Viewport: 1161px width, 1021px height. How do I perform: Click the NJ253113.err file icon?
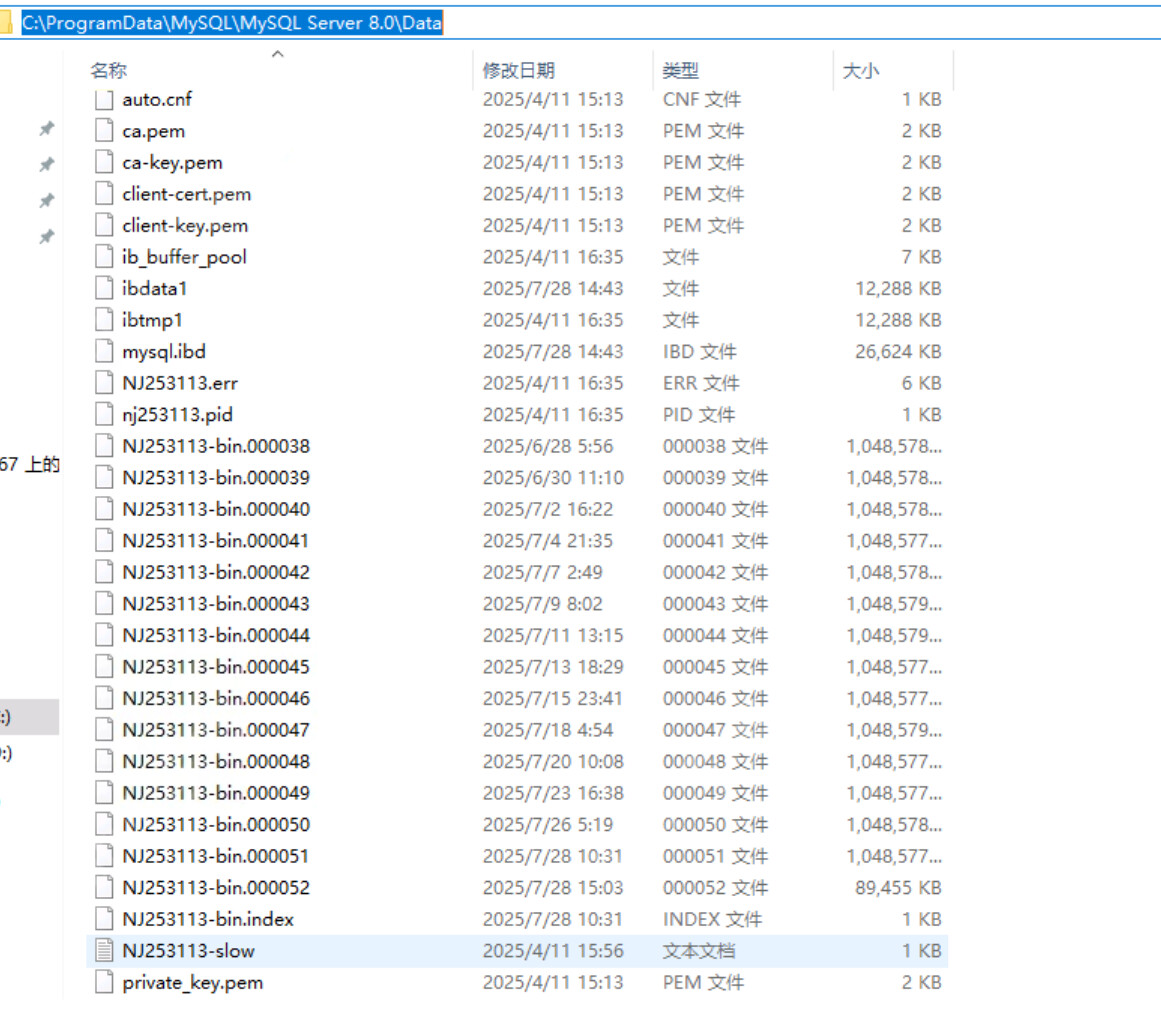(104, 383)
